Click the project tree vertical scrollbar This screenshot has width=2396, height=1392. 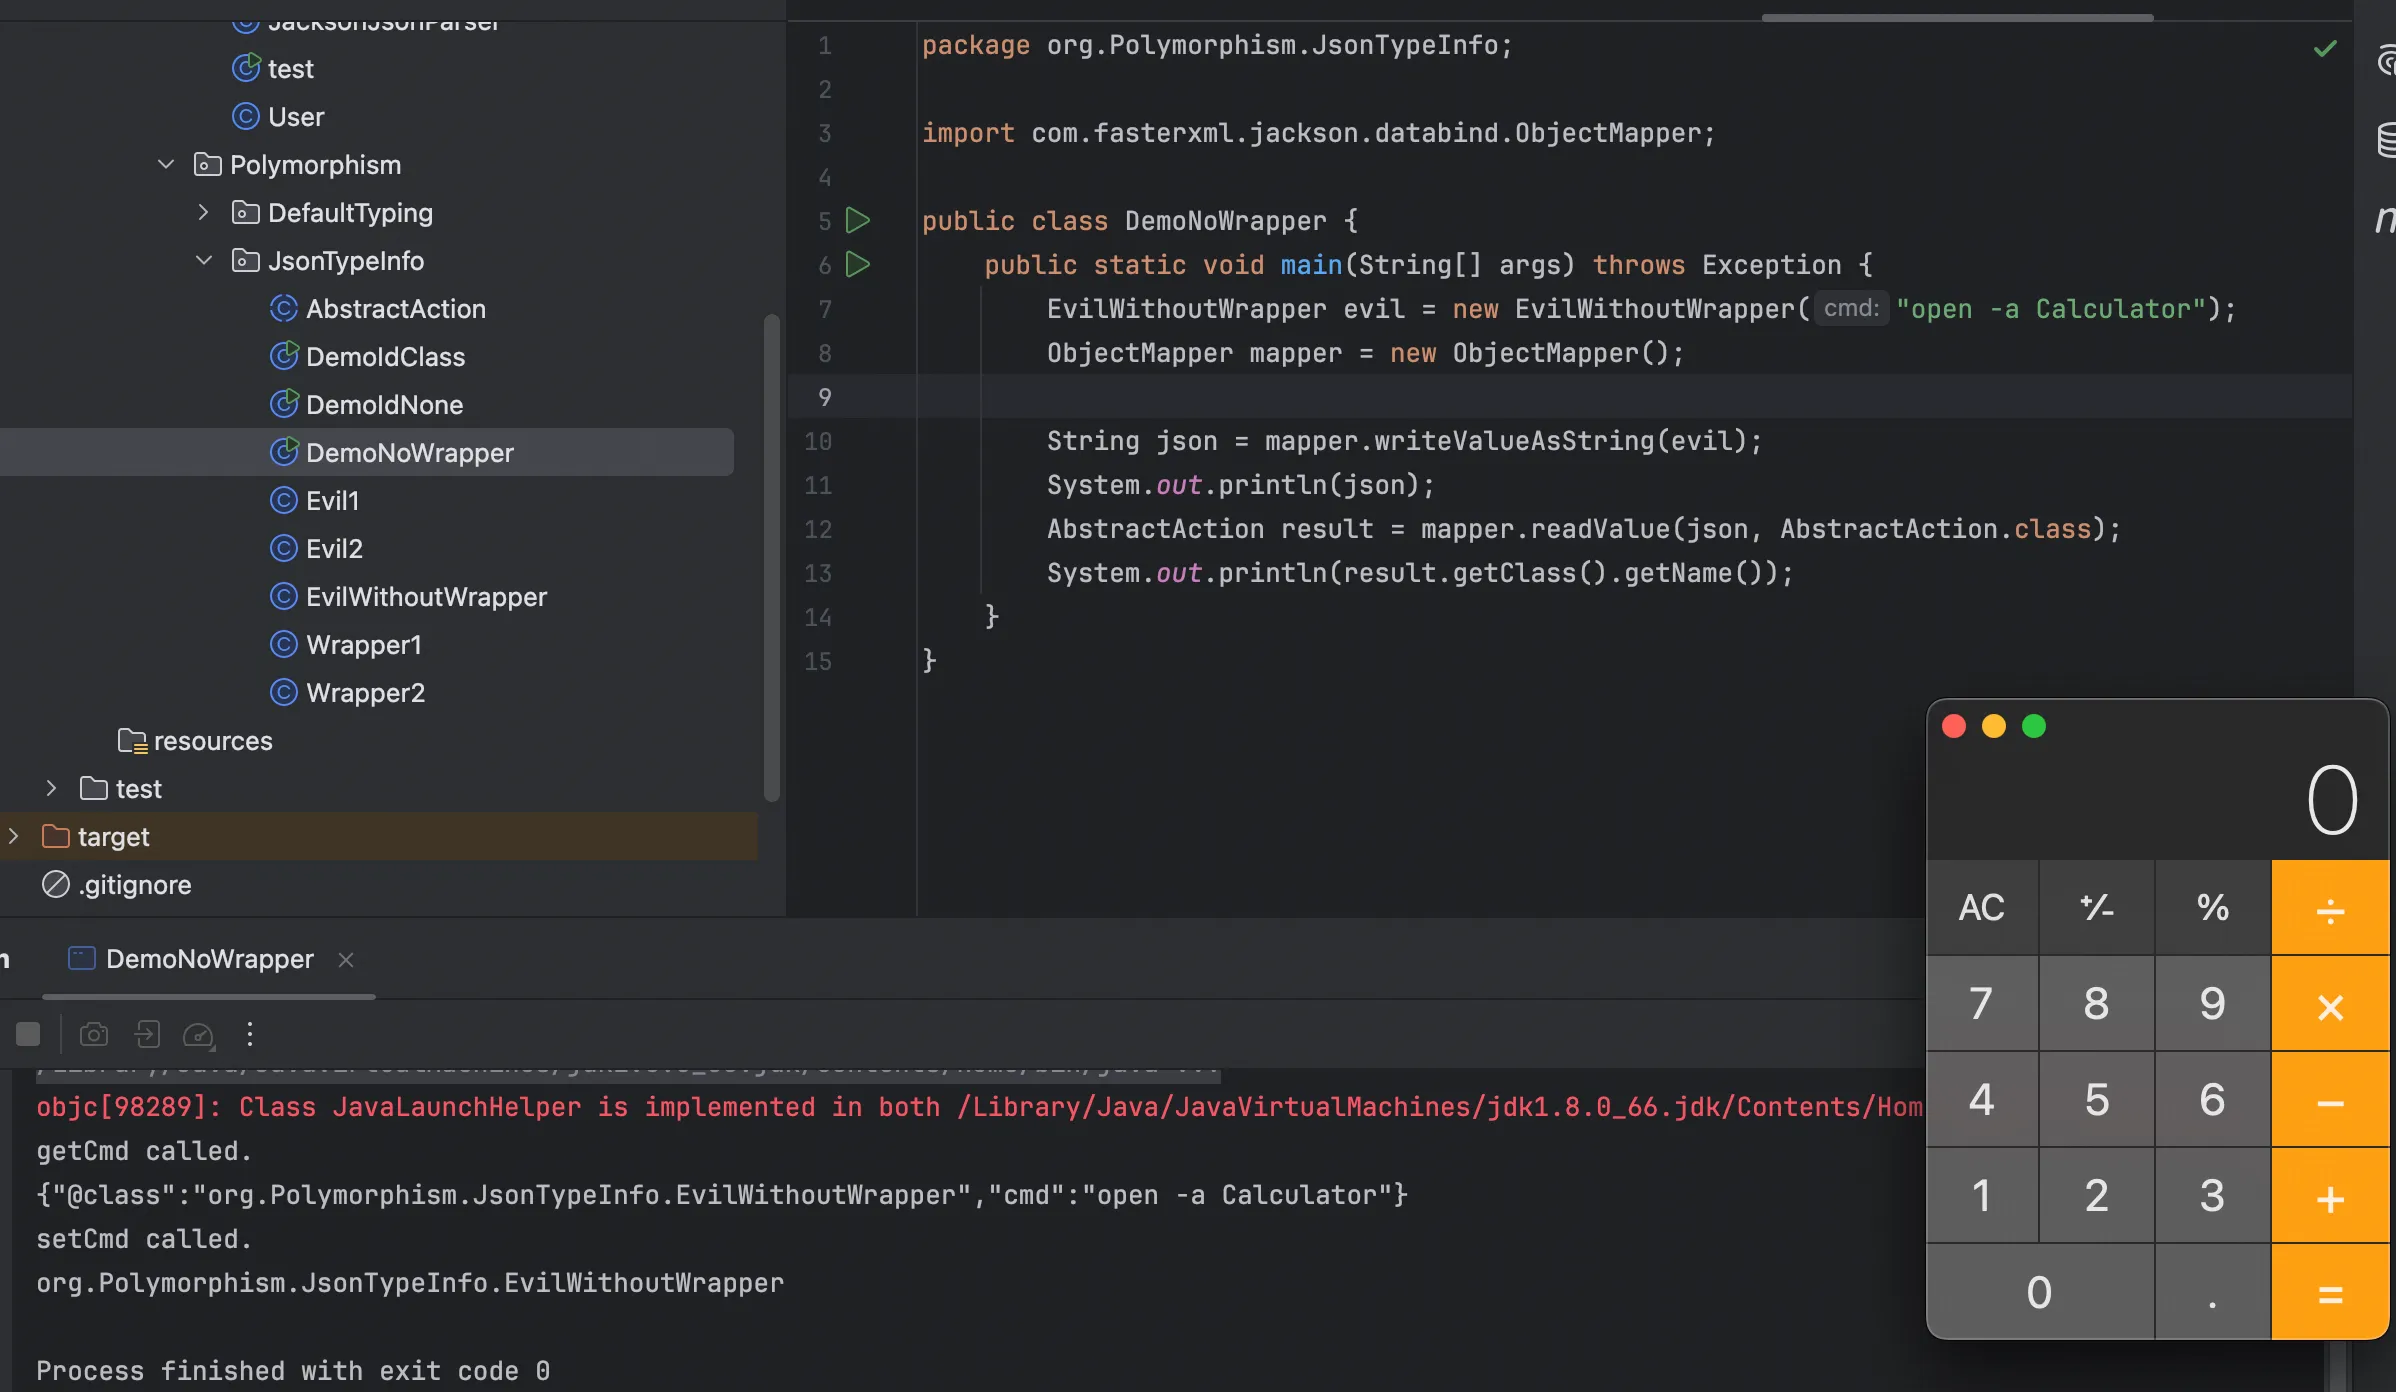point(771,556)
